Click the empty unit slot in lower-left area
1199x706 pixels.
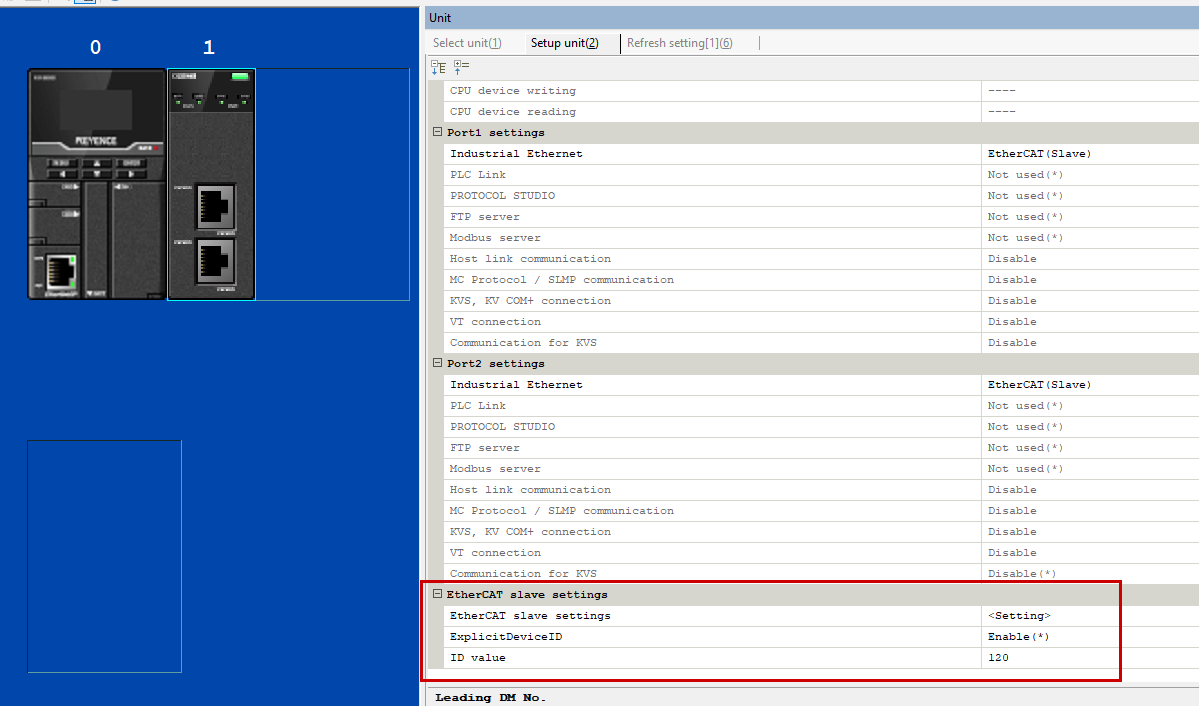(x=104, y=556)
